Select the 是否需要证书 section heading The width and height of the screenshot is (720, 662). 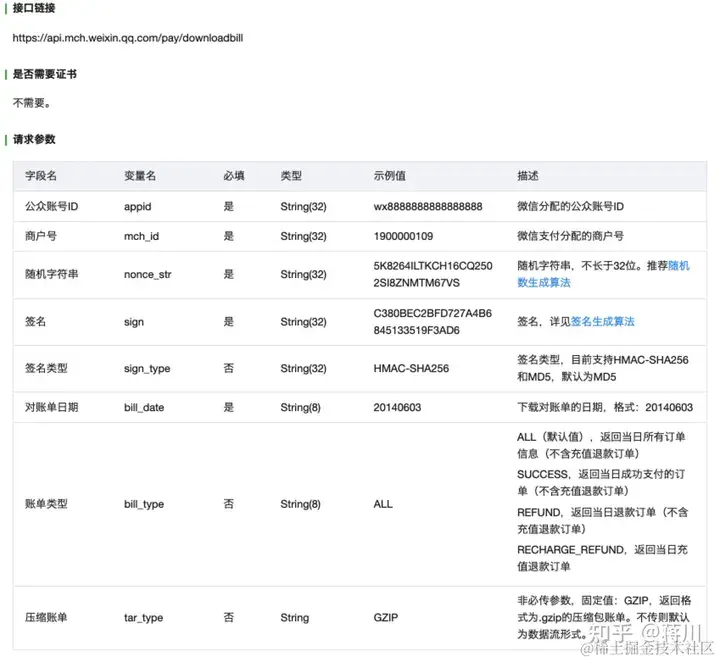(x=45, y=74)
